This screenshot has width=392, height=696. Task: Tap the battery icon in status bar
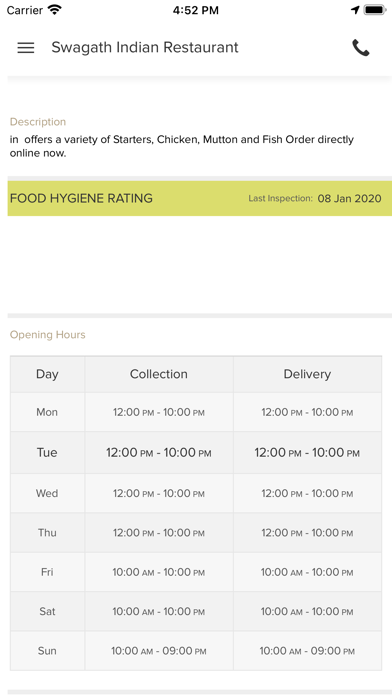tap(375, 10)
